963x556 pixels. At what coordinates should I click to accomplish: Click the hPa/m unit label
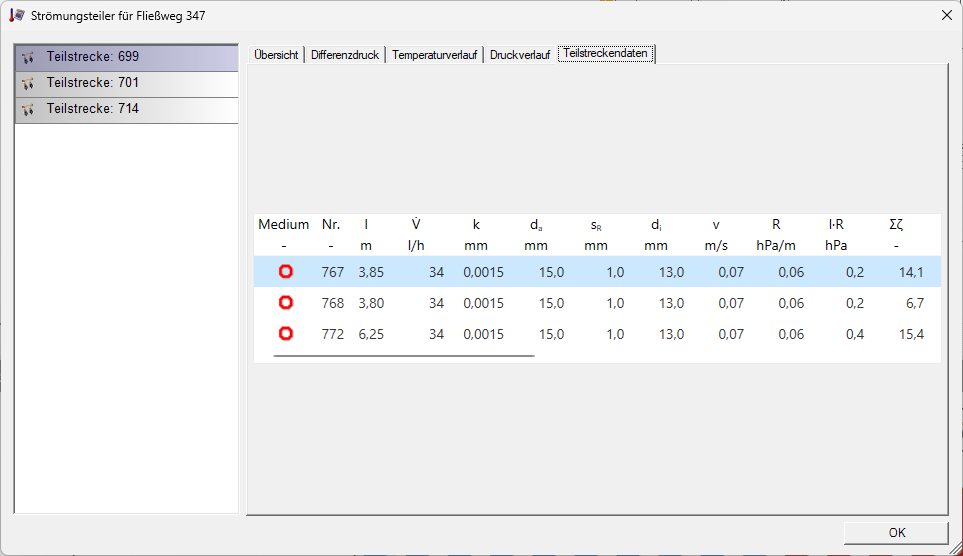point(776,246)
